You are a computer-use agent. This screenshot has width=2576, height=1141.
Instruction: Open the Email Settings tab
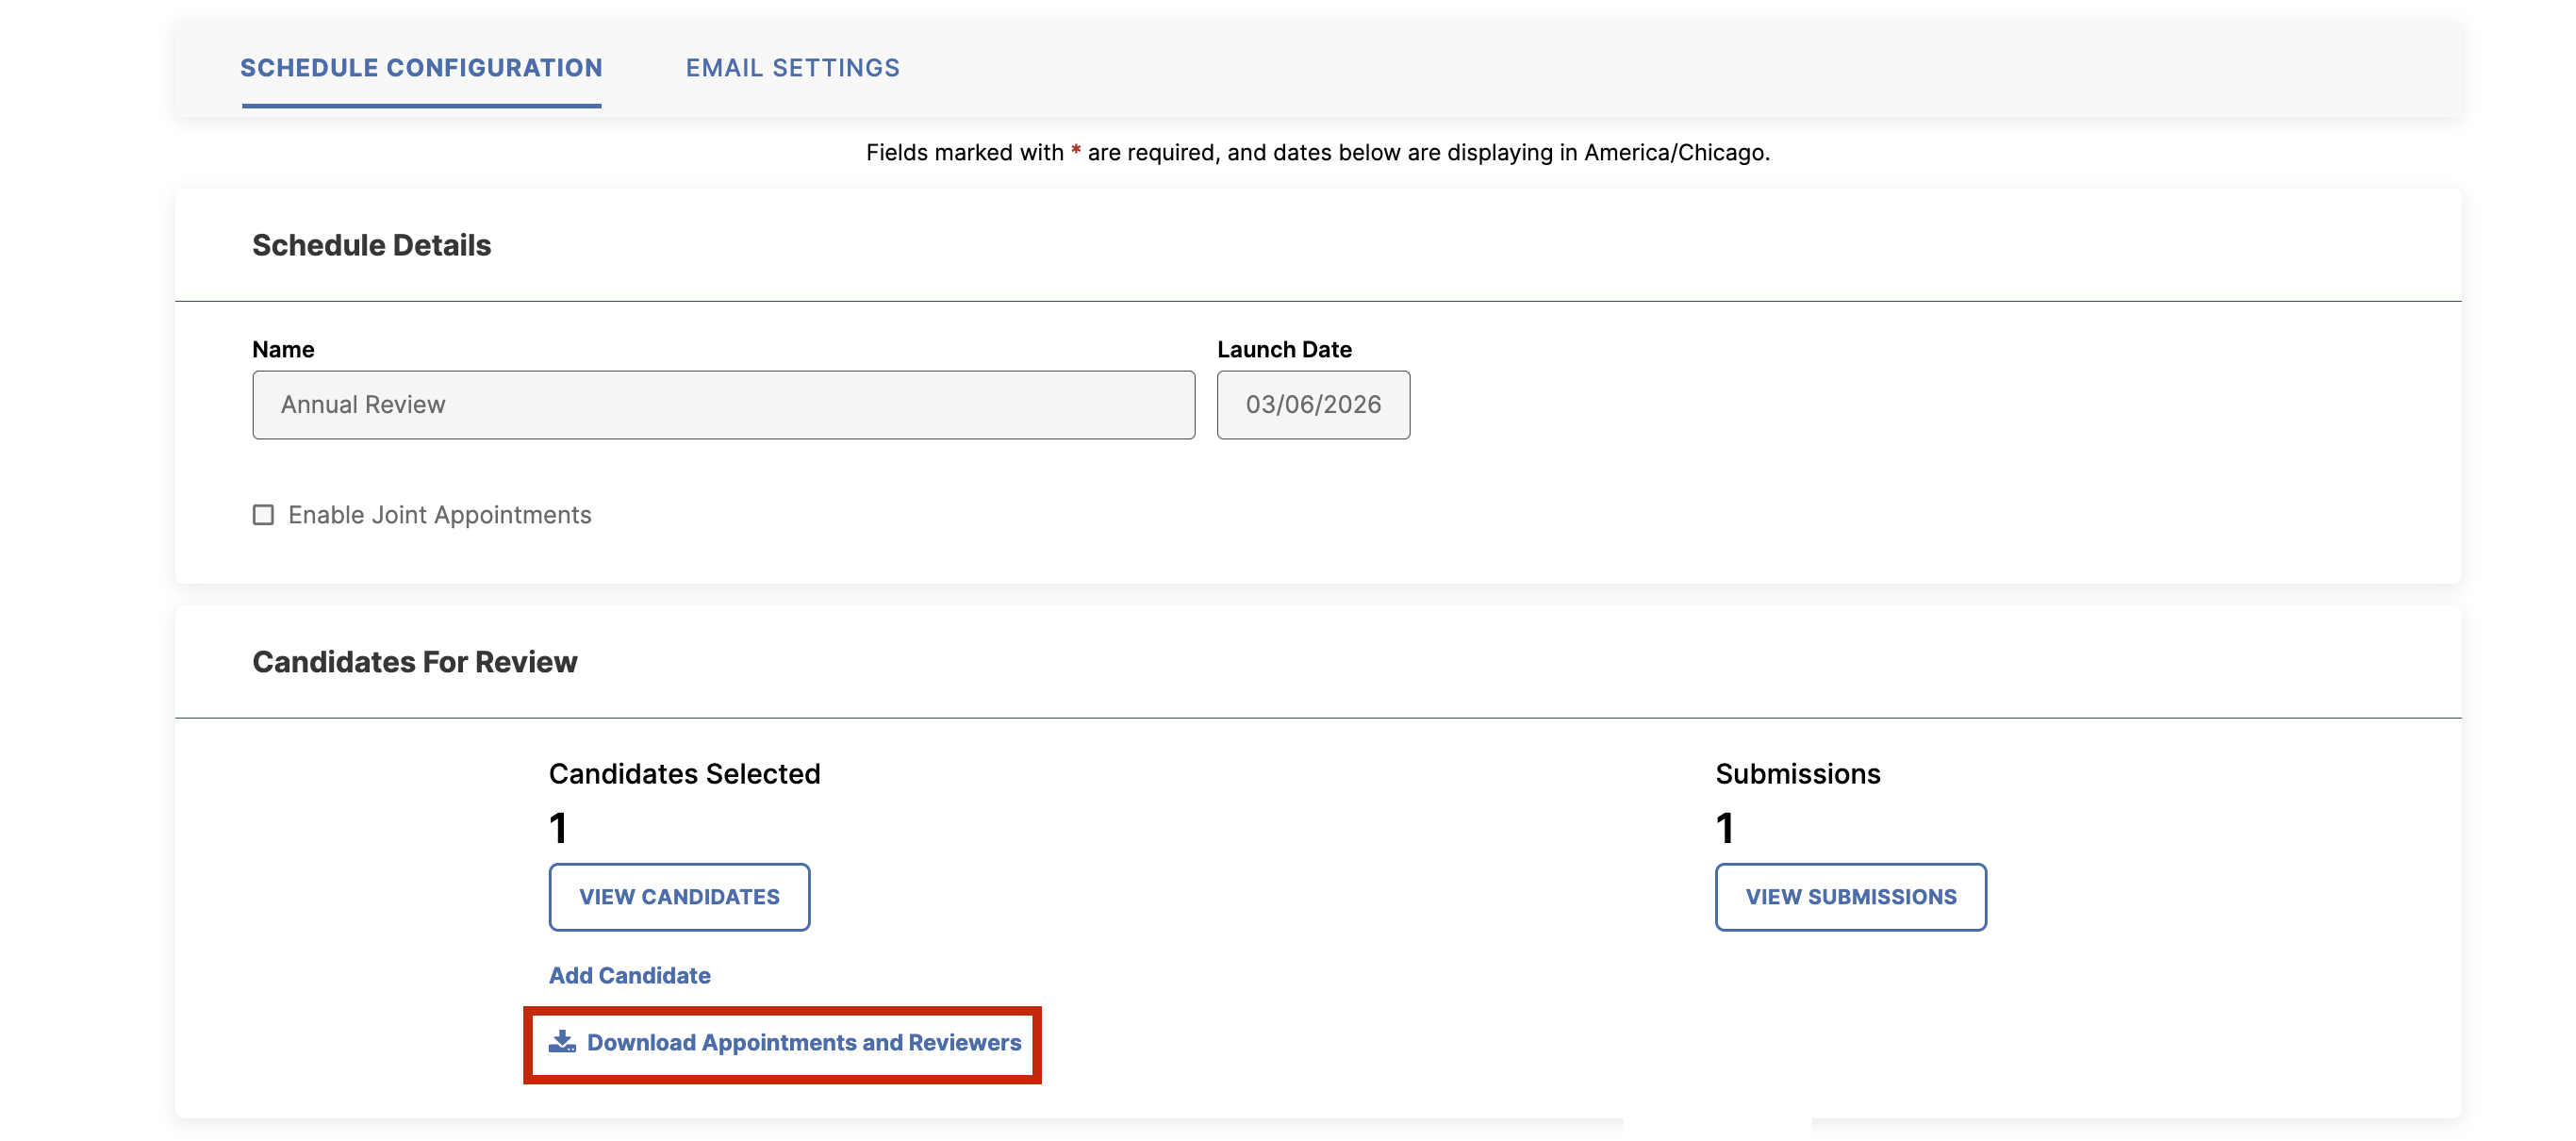pyautogui.click(x=792, y=68)
